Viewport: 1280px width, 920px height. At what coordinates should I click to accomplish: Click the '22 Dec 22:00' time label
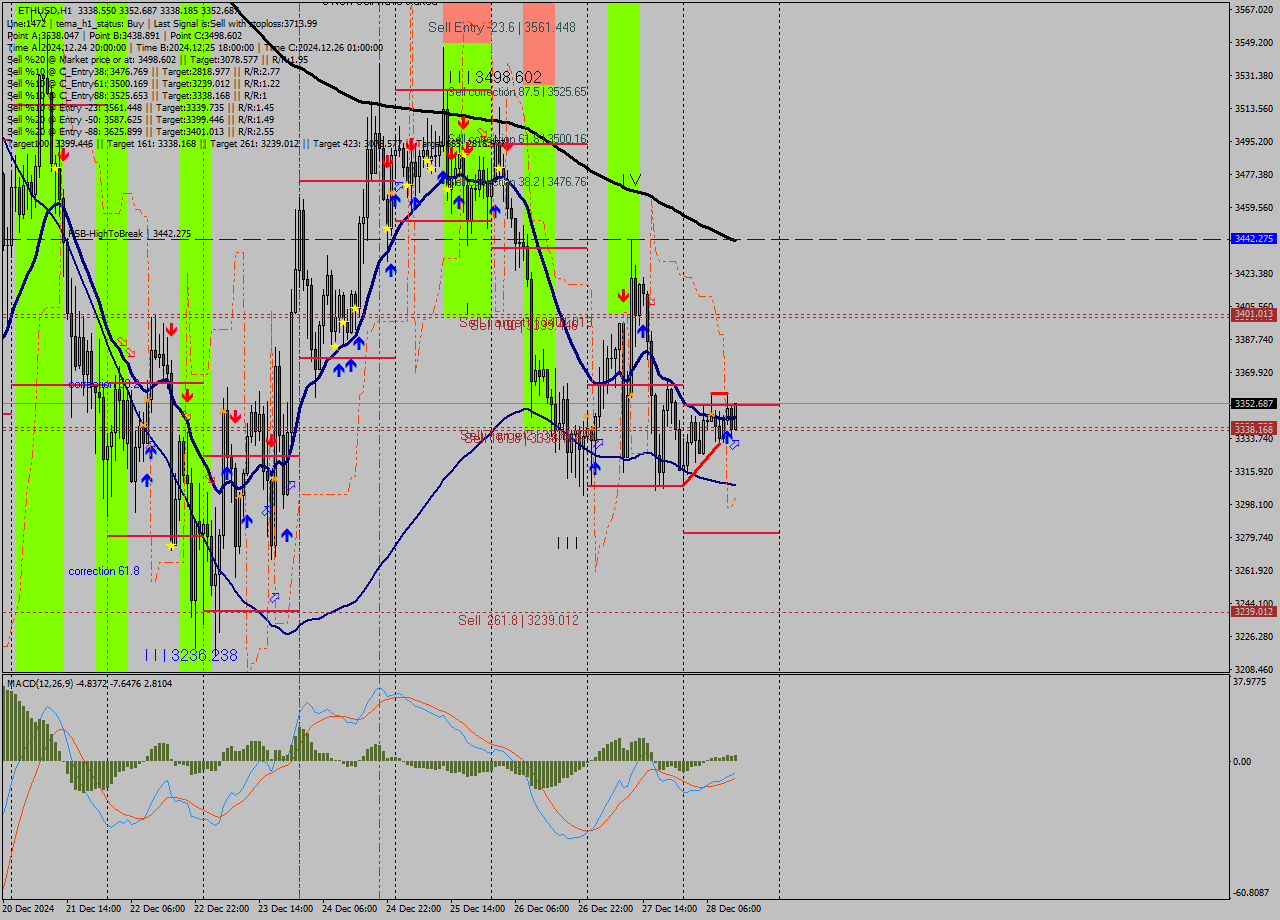coord(221,909)
